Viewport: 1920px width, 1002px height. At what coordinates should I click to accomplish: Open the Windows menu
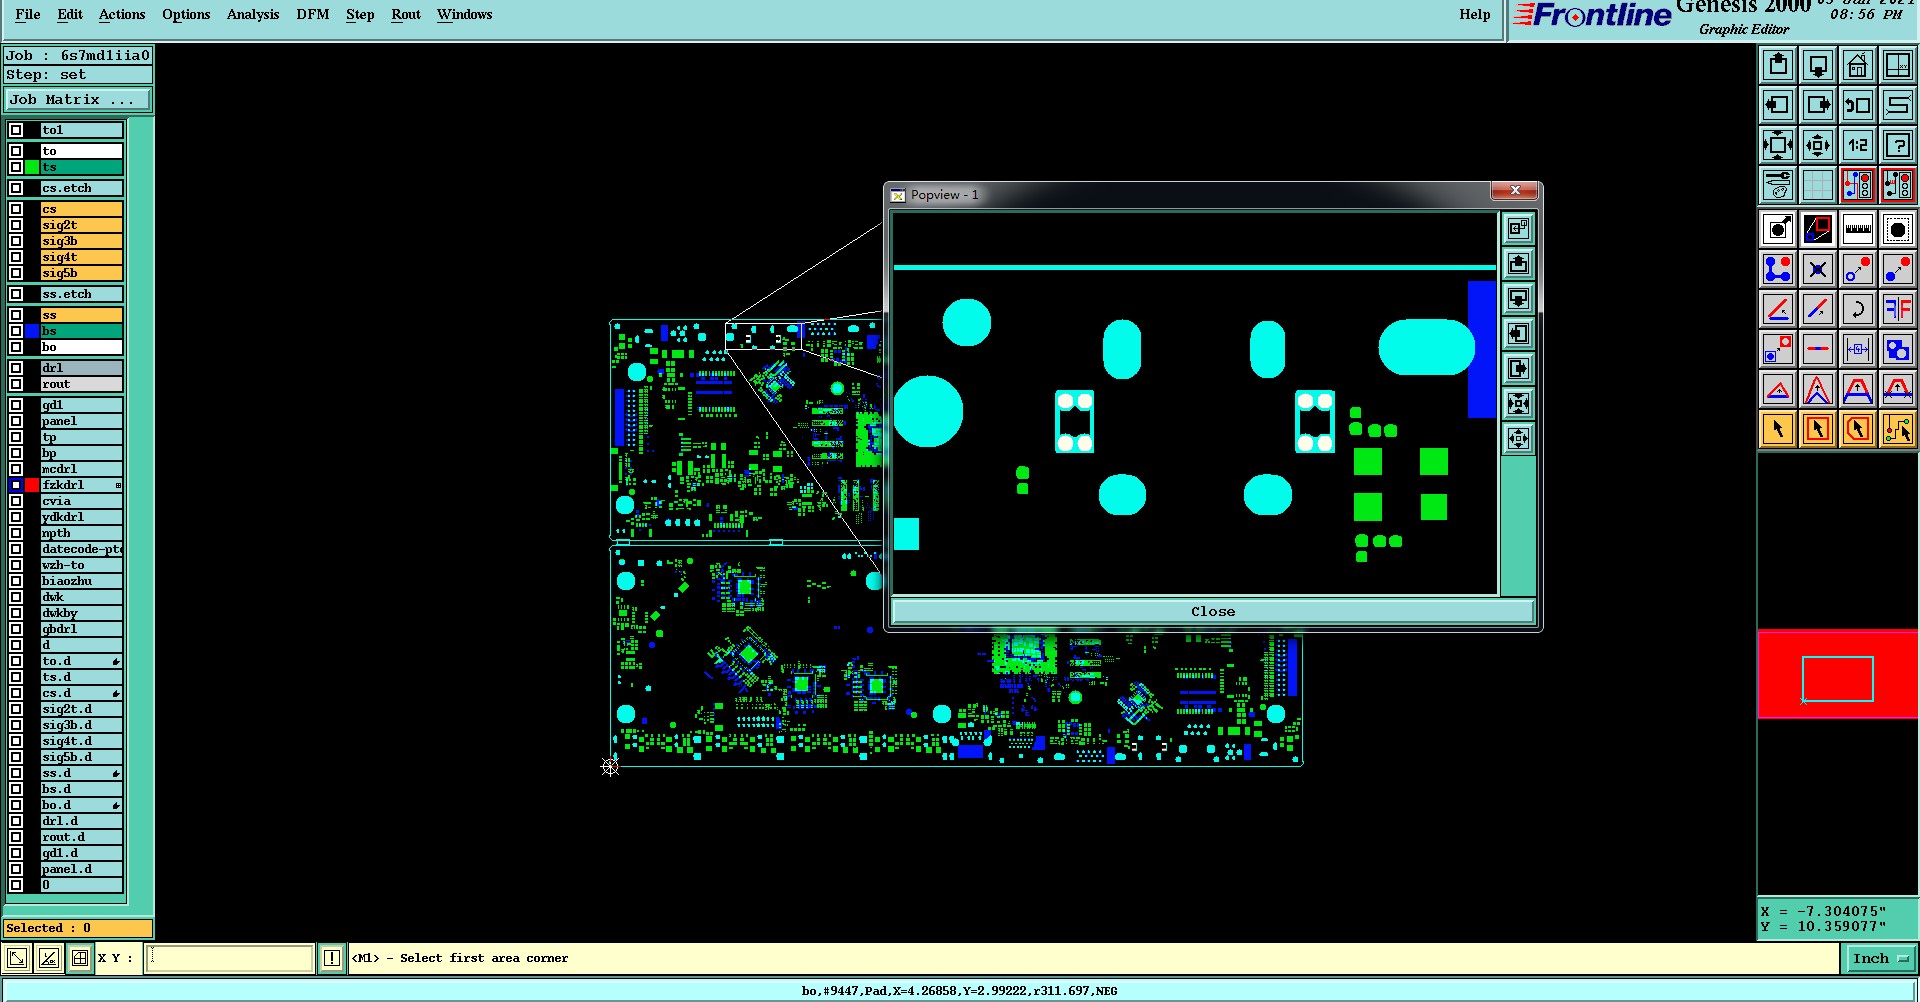[x=465, y=14]
